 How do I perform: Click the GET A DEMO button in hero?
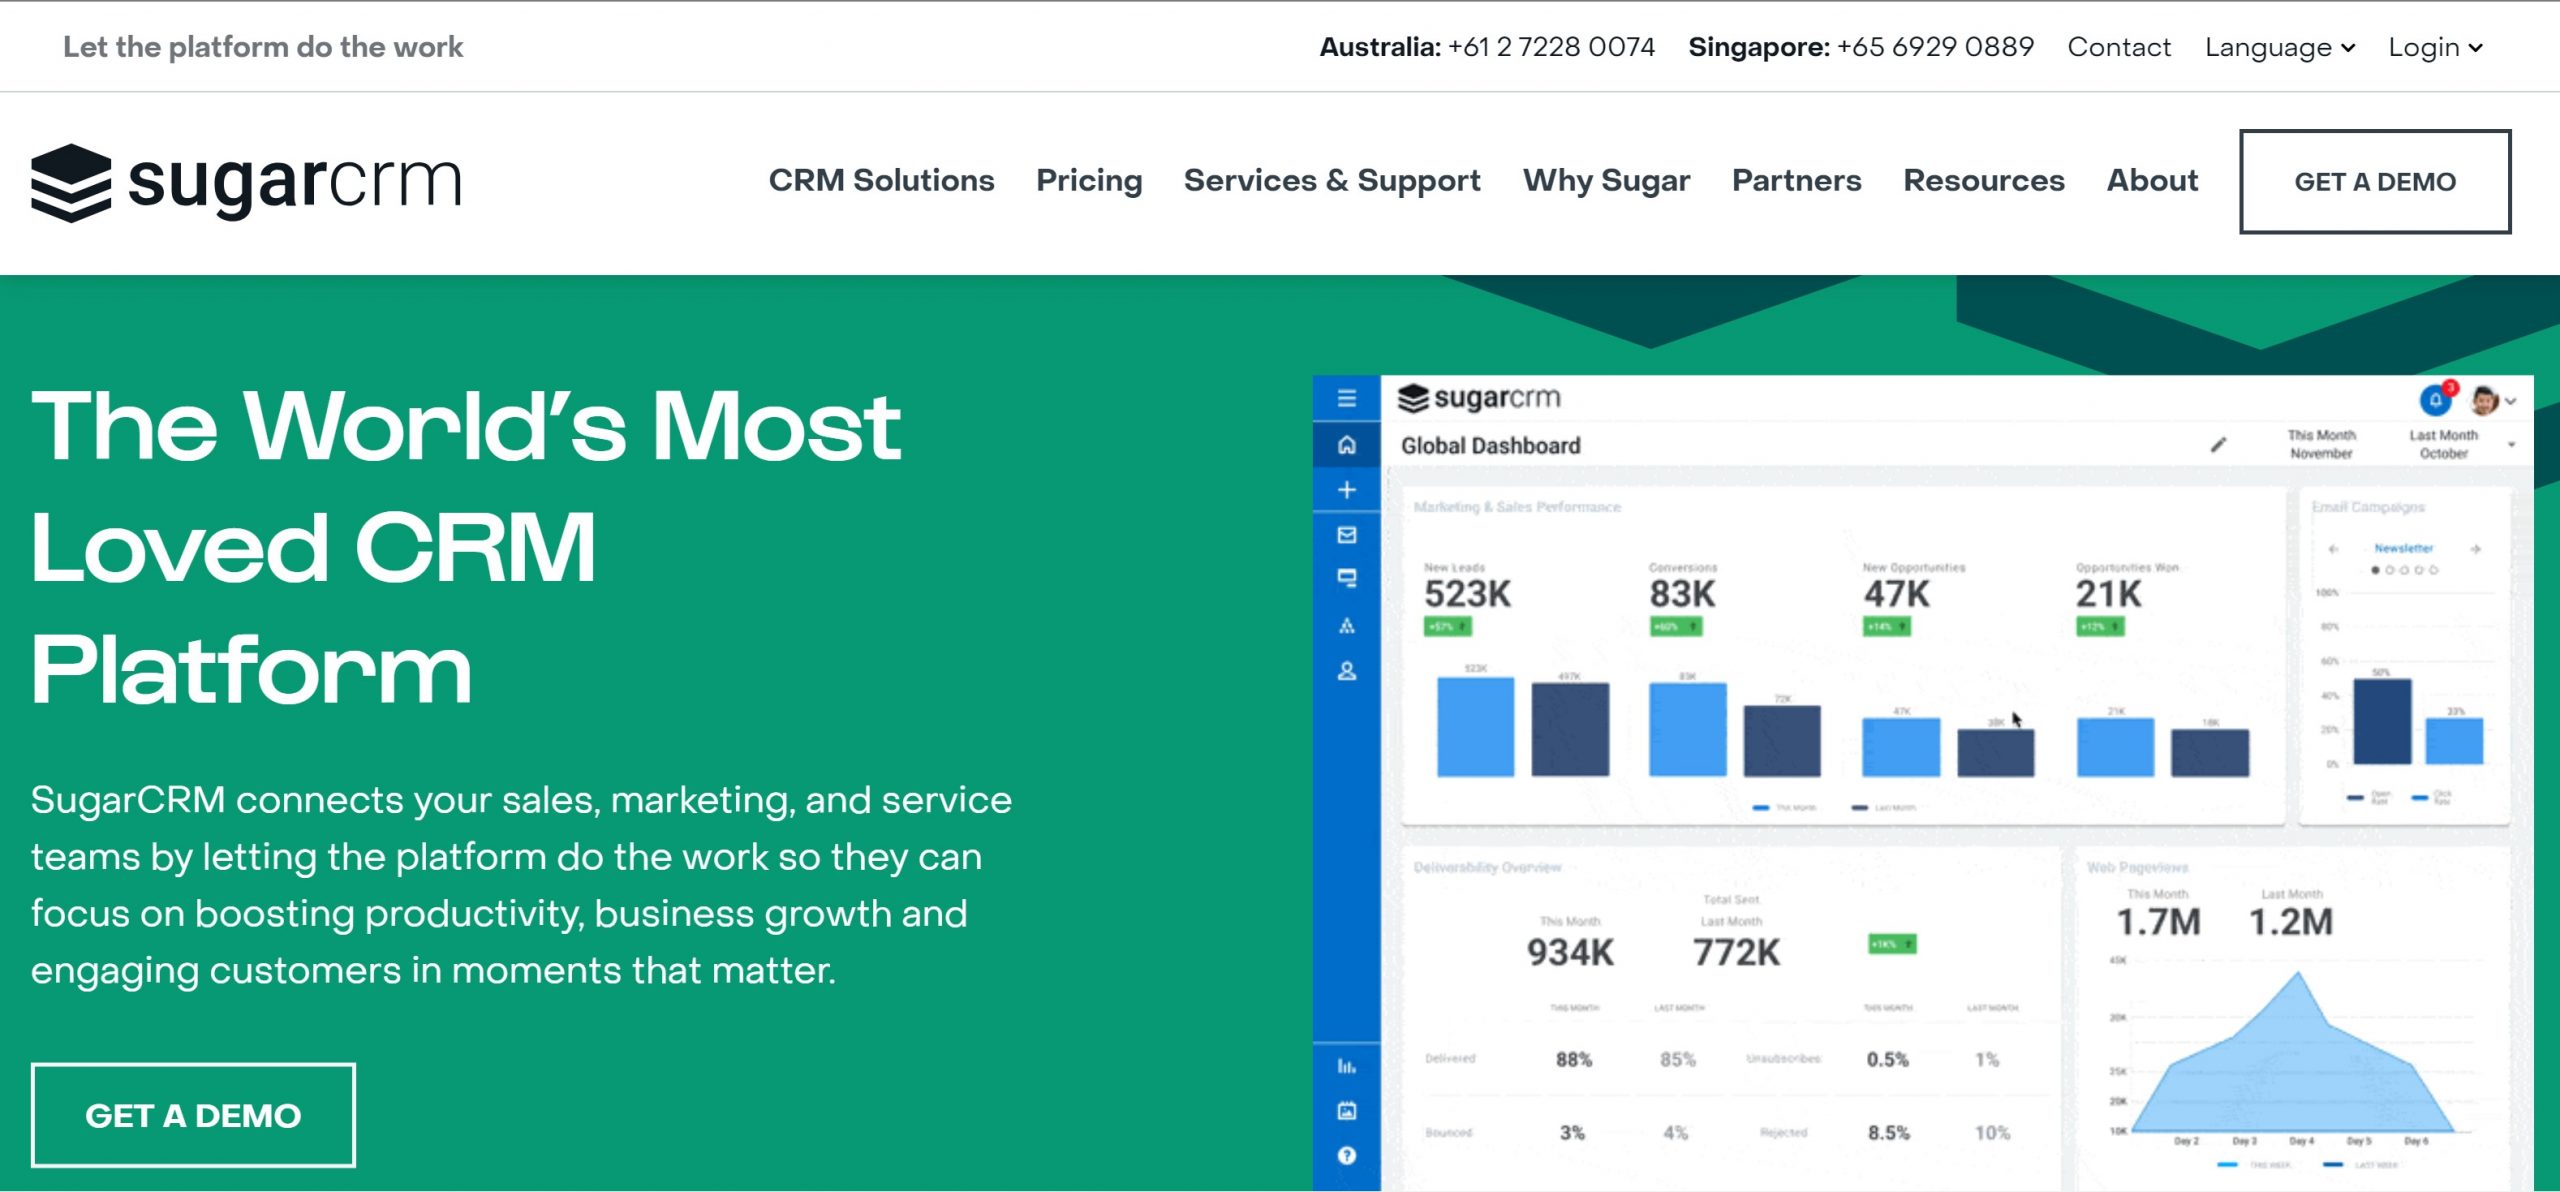pos(193,1115)
